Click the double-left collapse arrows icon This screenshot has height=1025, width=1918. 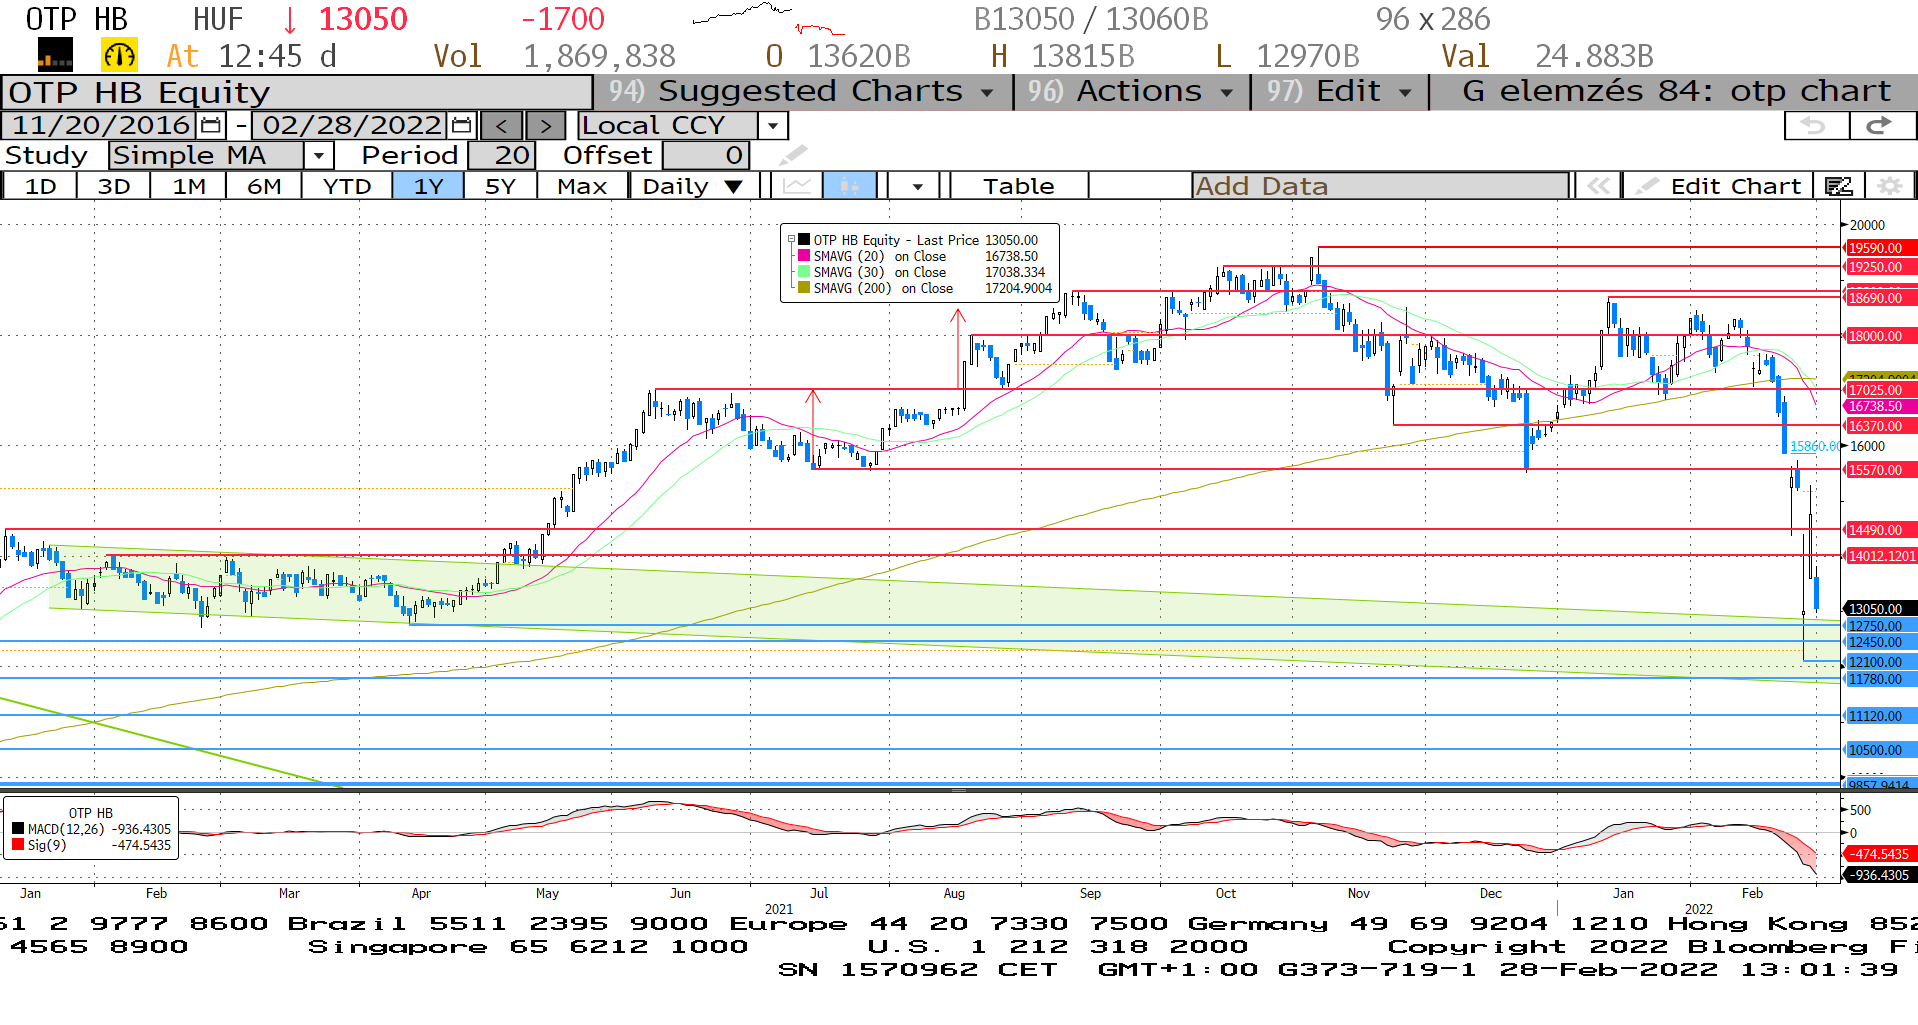click(x=1598, y=186)
